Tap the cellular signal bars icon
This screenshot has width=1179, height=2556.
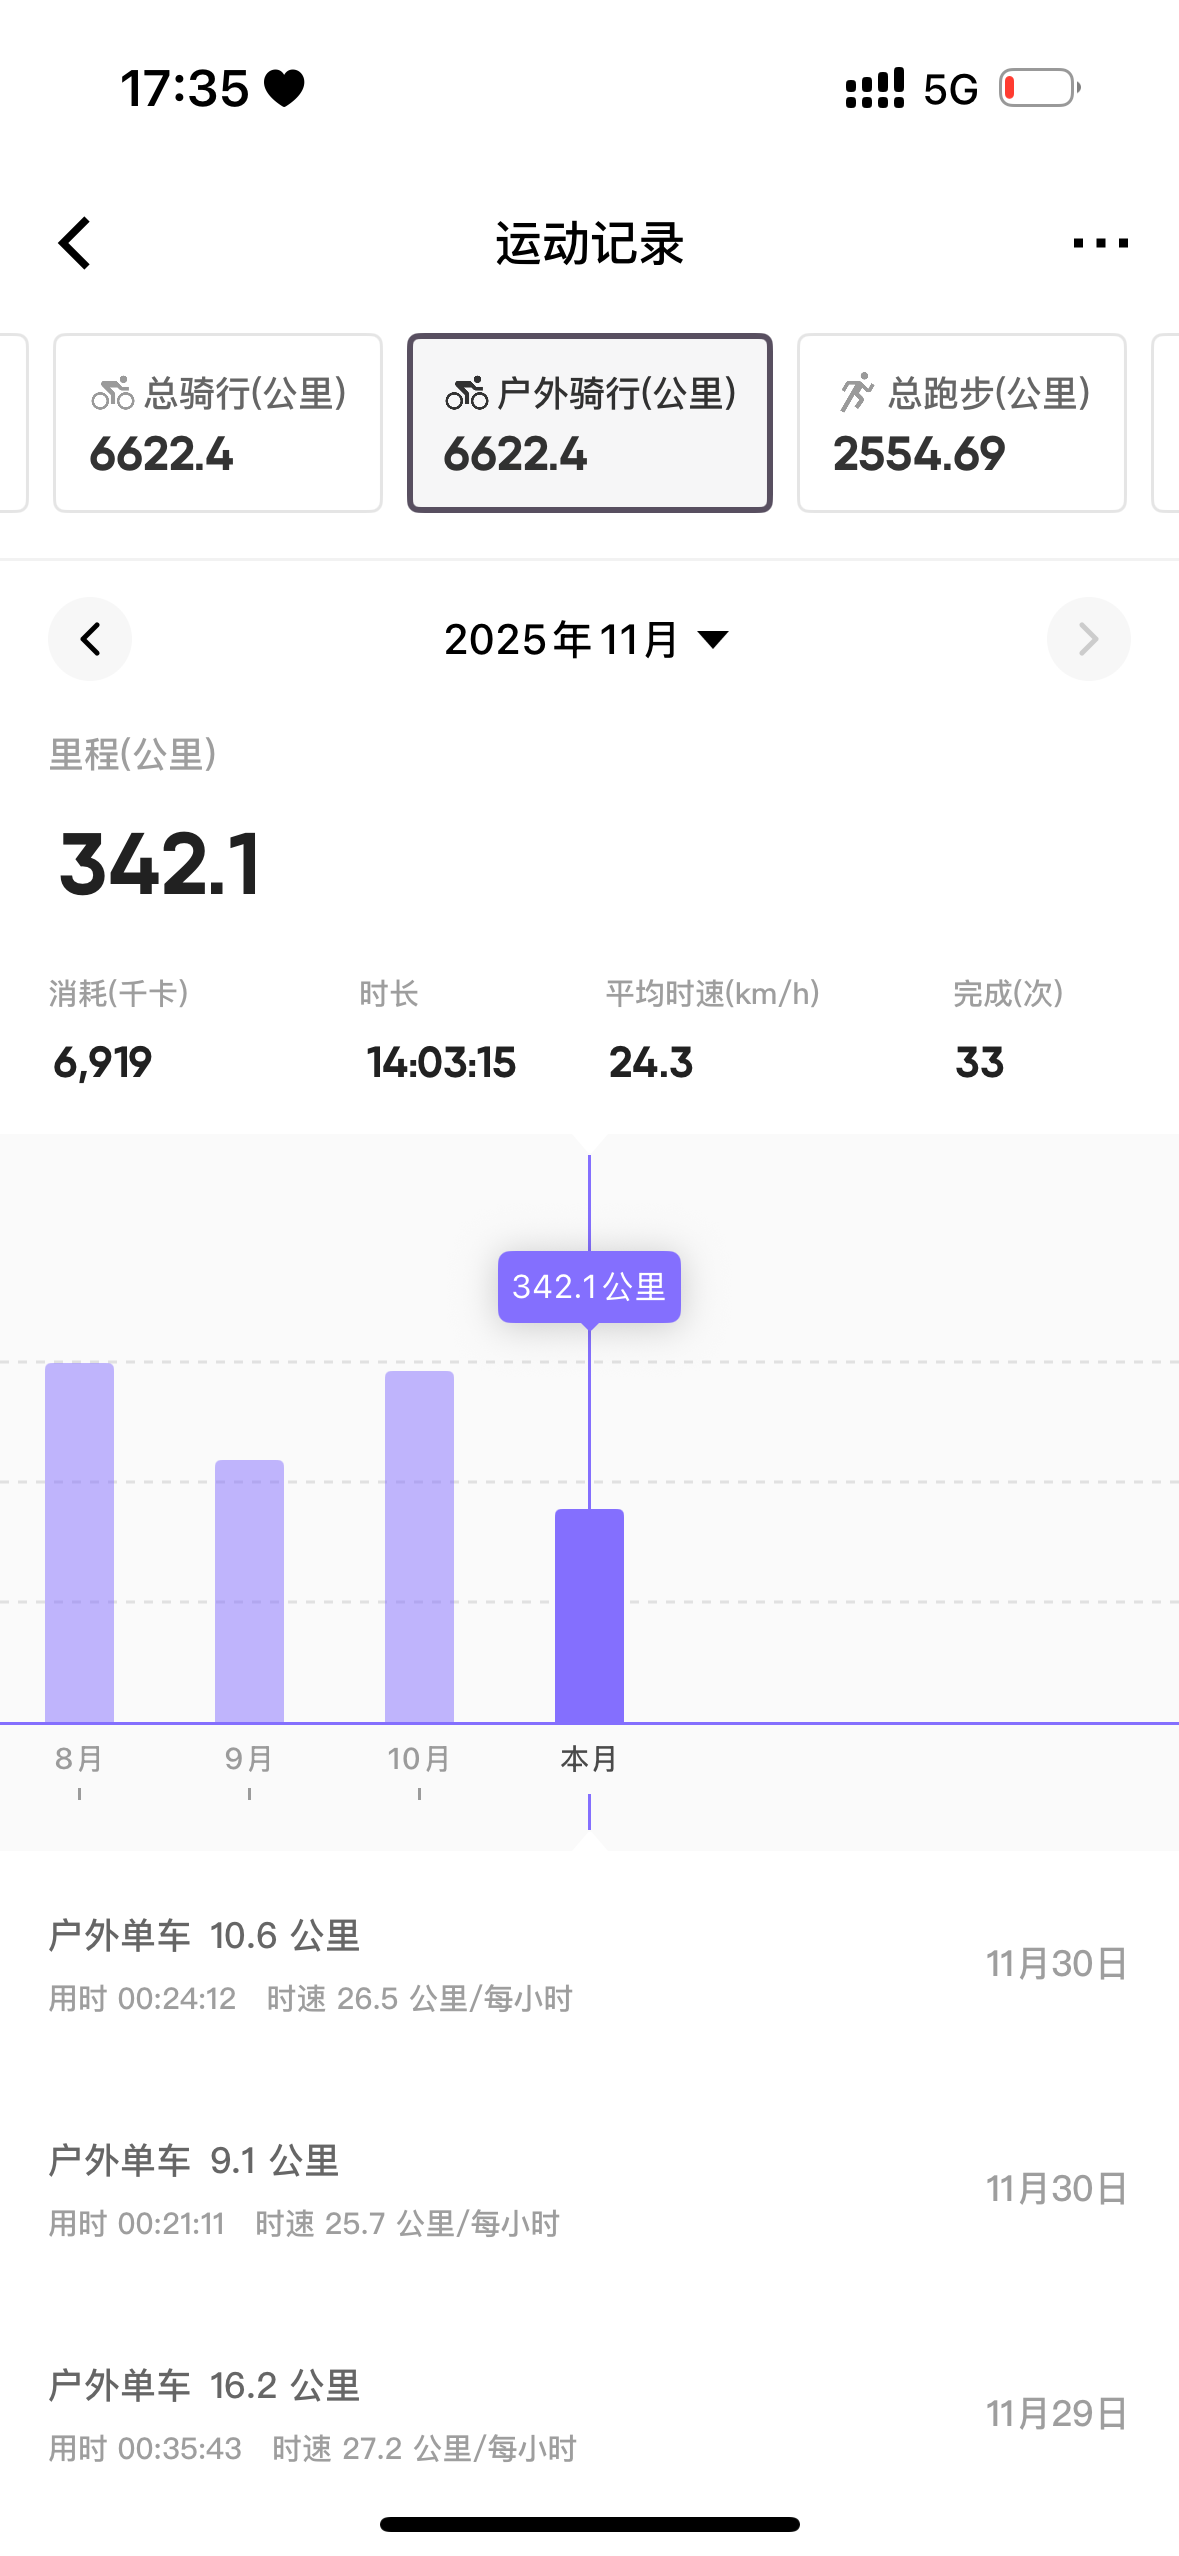(x=875, y=88)
